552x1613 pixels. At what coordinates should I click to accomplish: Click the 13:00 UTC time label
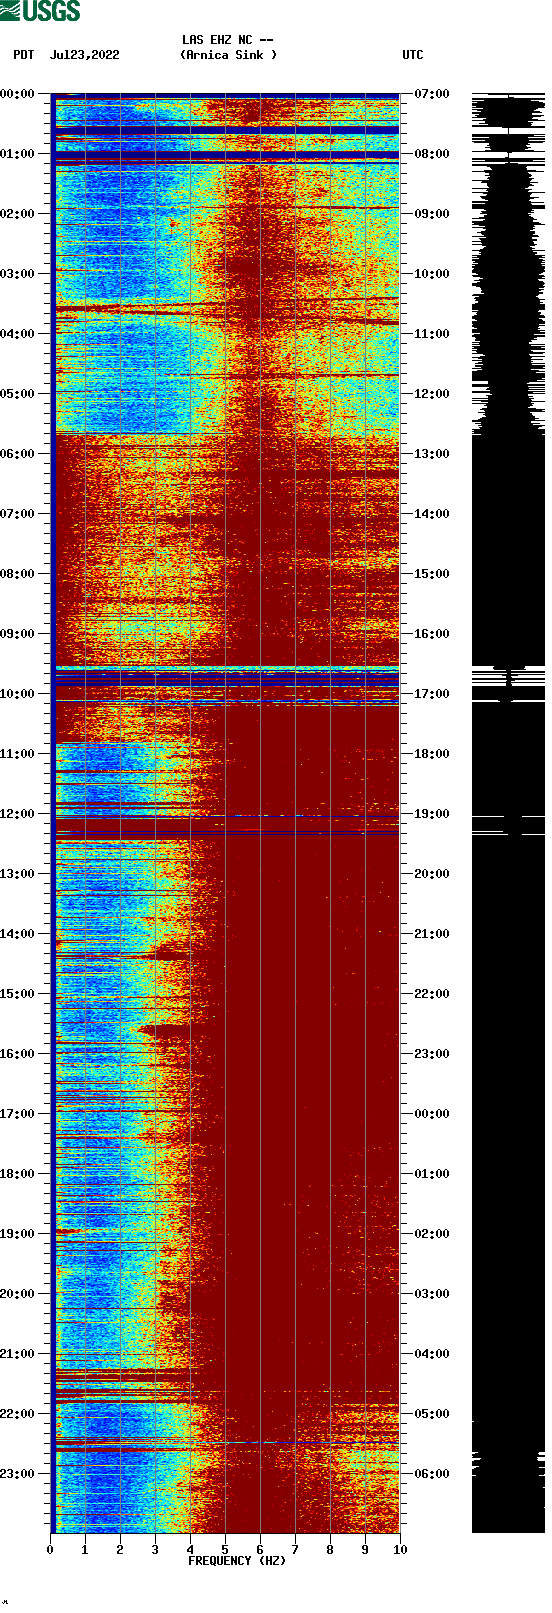point(432,454)
